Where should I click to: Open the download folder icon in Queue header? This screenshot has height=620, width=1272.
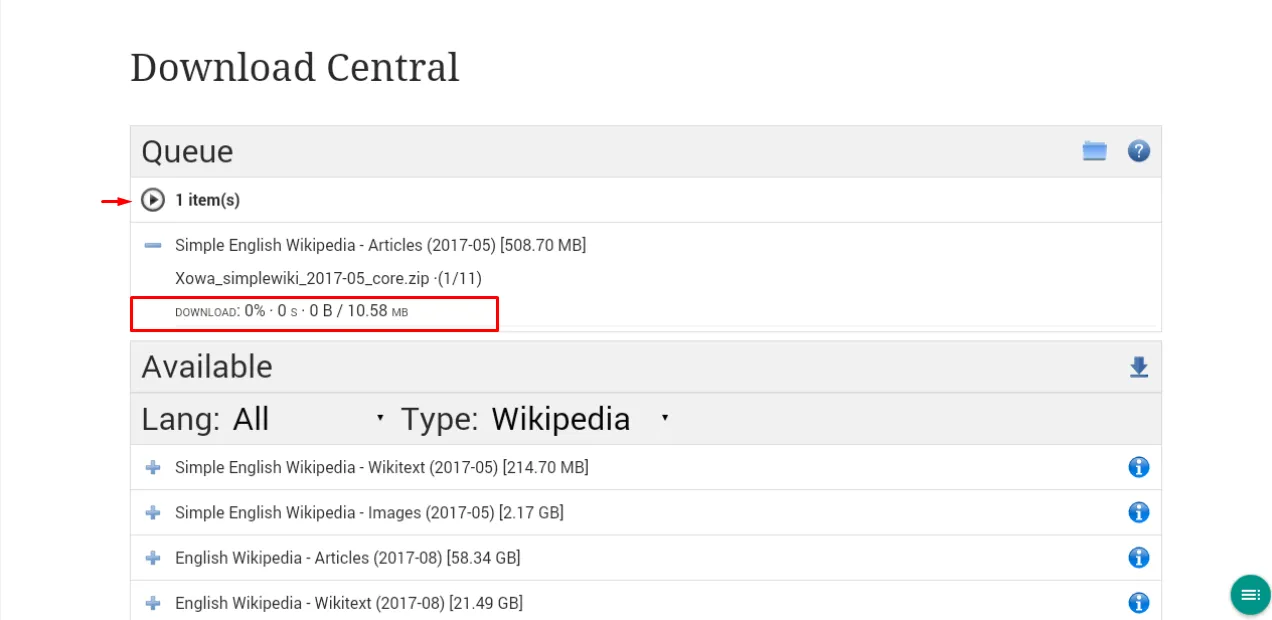pos(1094,151)
